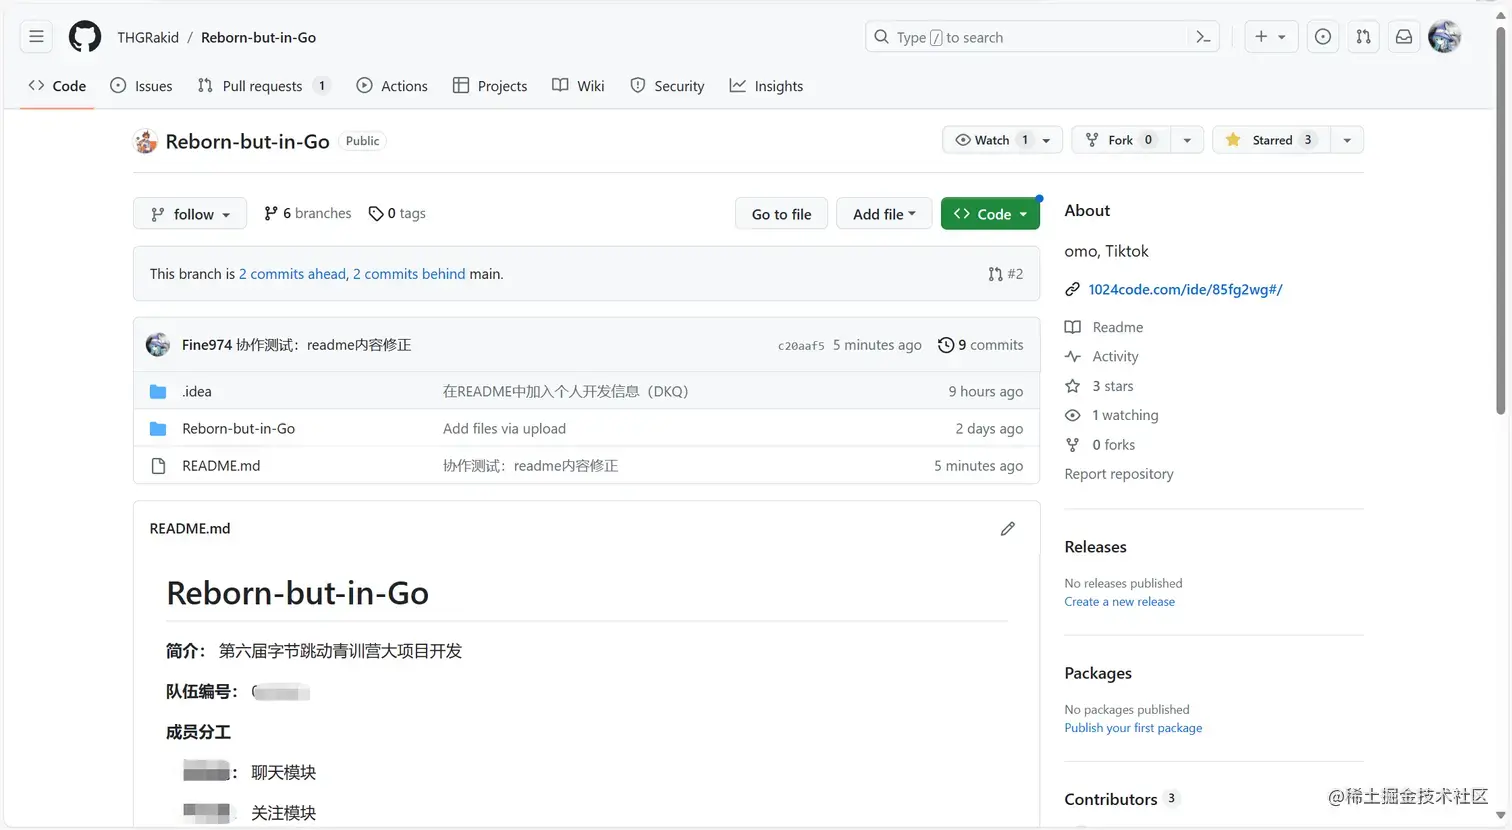Screen dimensions: 1512x830
Task: Open the Packages heading link
Action: pos(1098,673)
